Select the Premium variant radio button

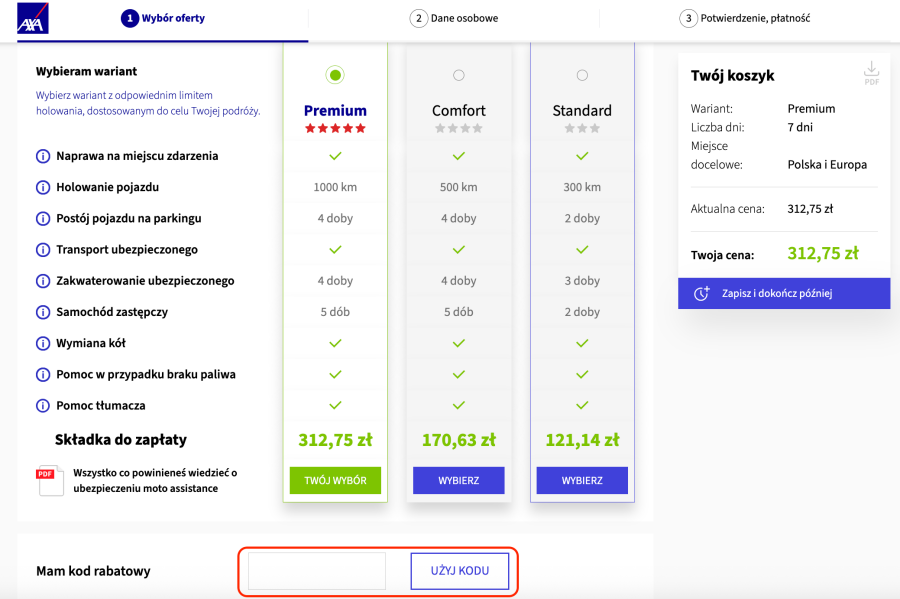(335, 75)
